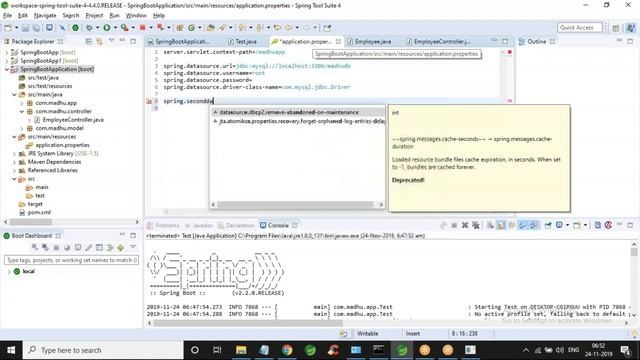Click the Collapse All icon in Package Explorer

coord(89,41)
